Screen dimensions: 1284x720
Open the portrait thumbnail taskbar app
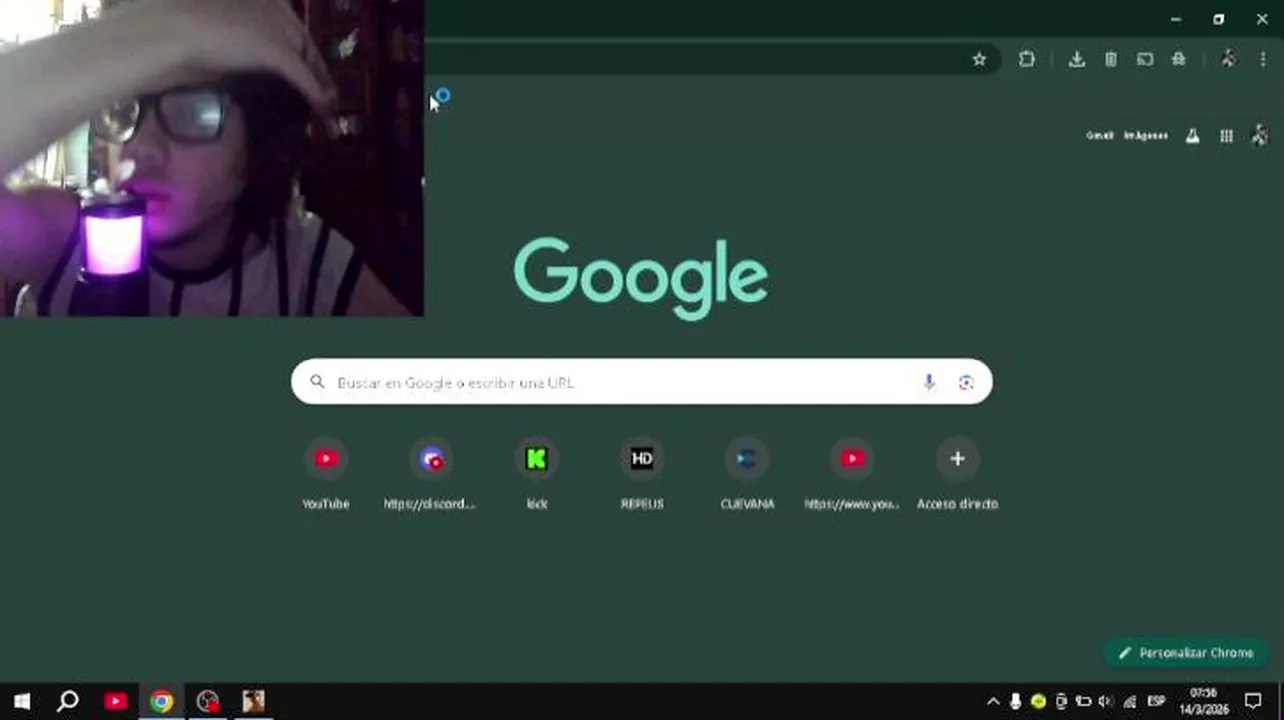pyautogui.click(x=254, y=701)
